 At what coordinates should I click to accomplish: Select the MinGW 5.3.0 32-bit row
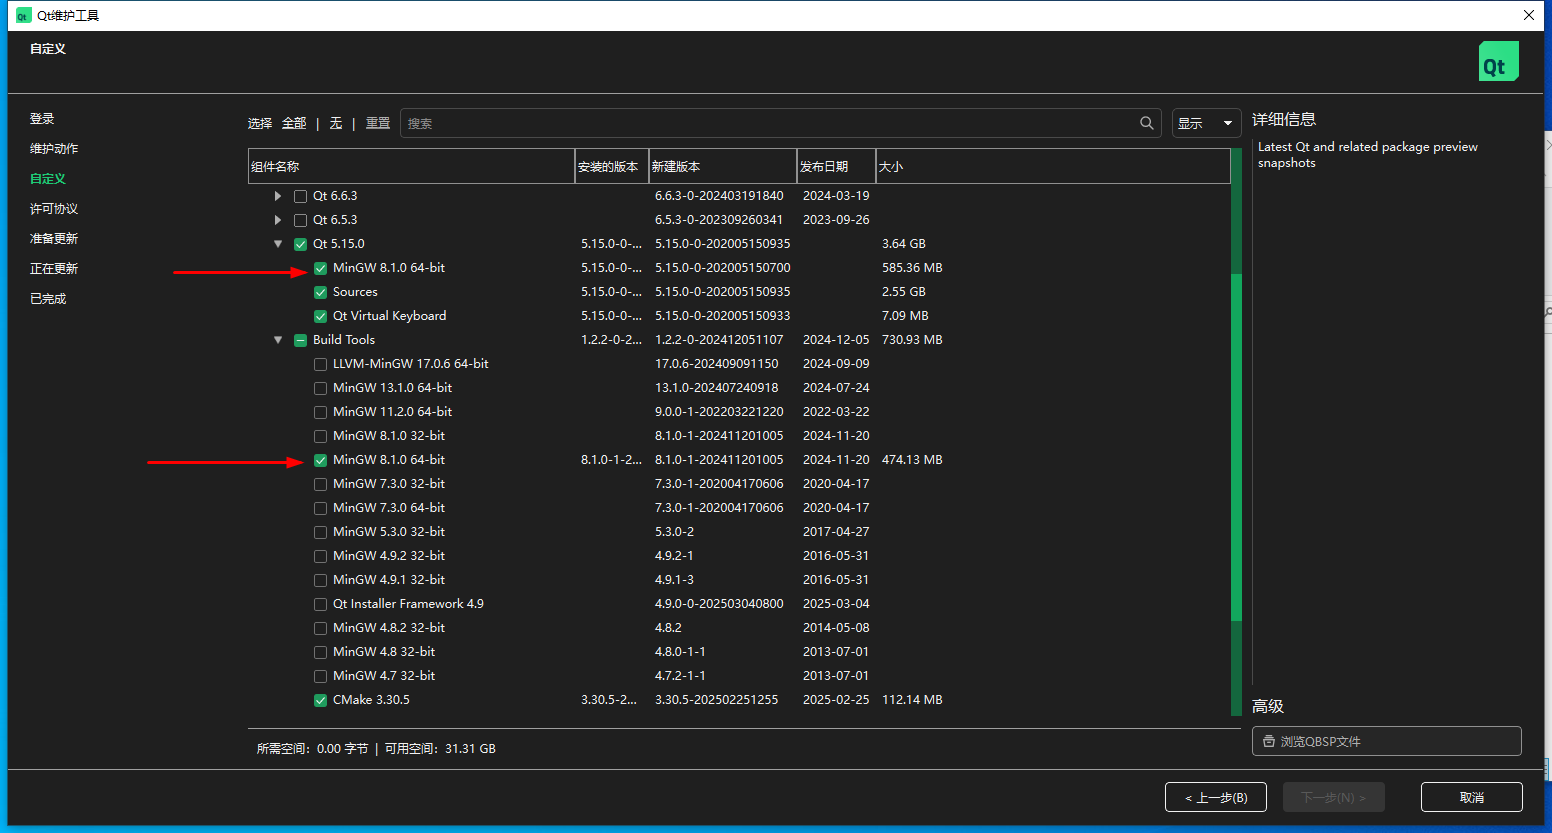[x=739, y=532]
